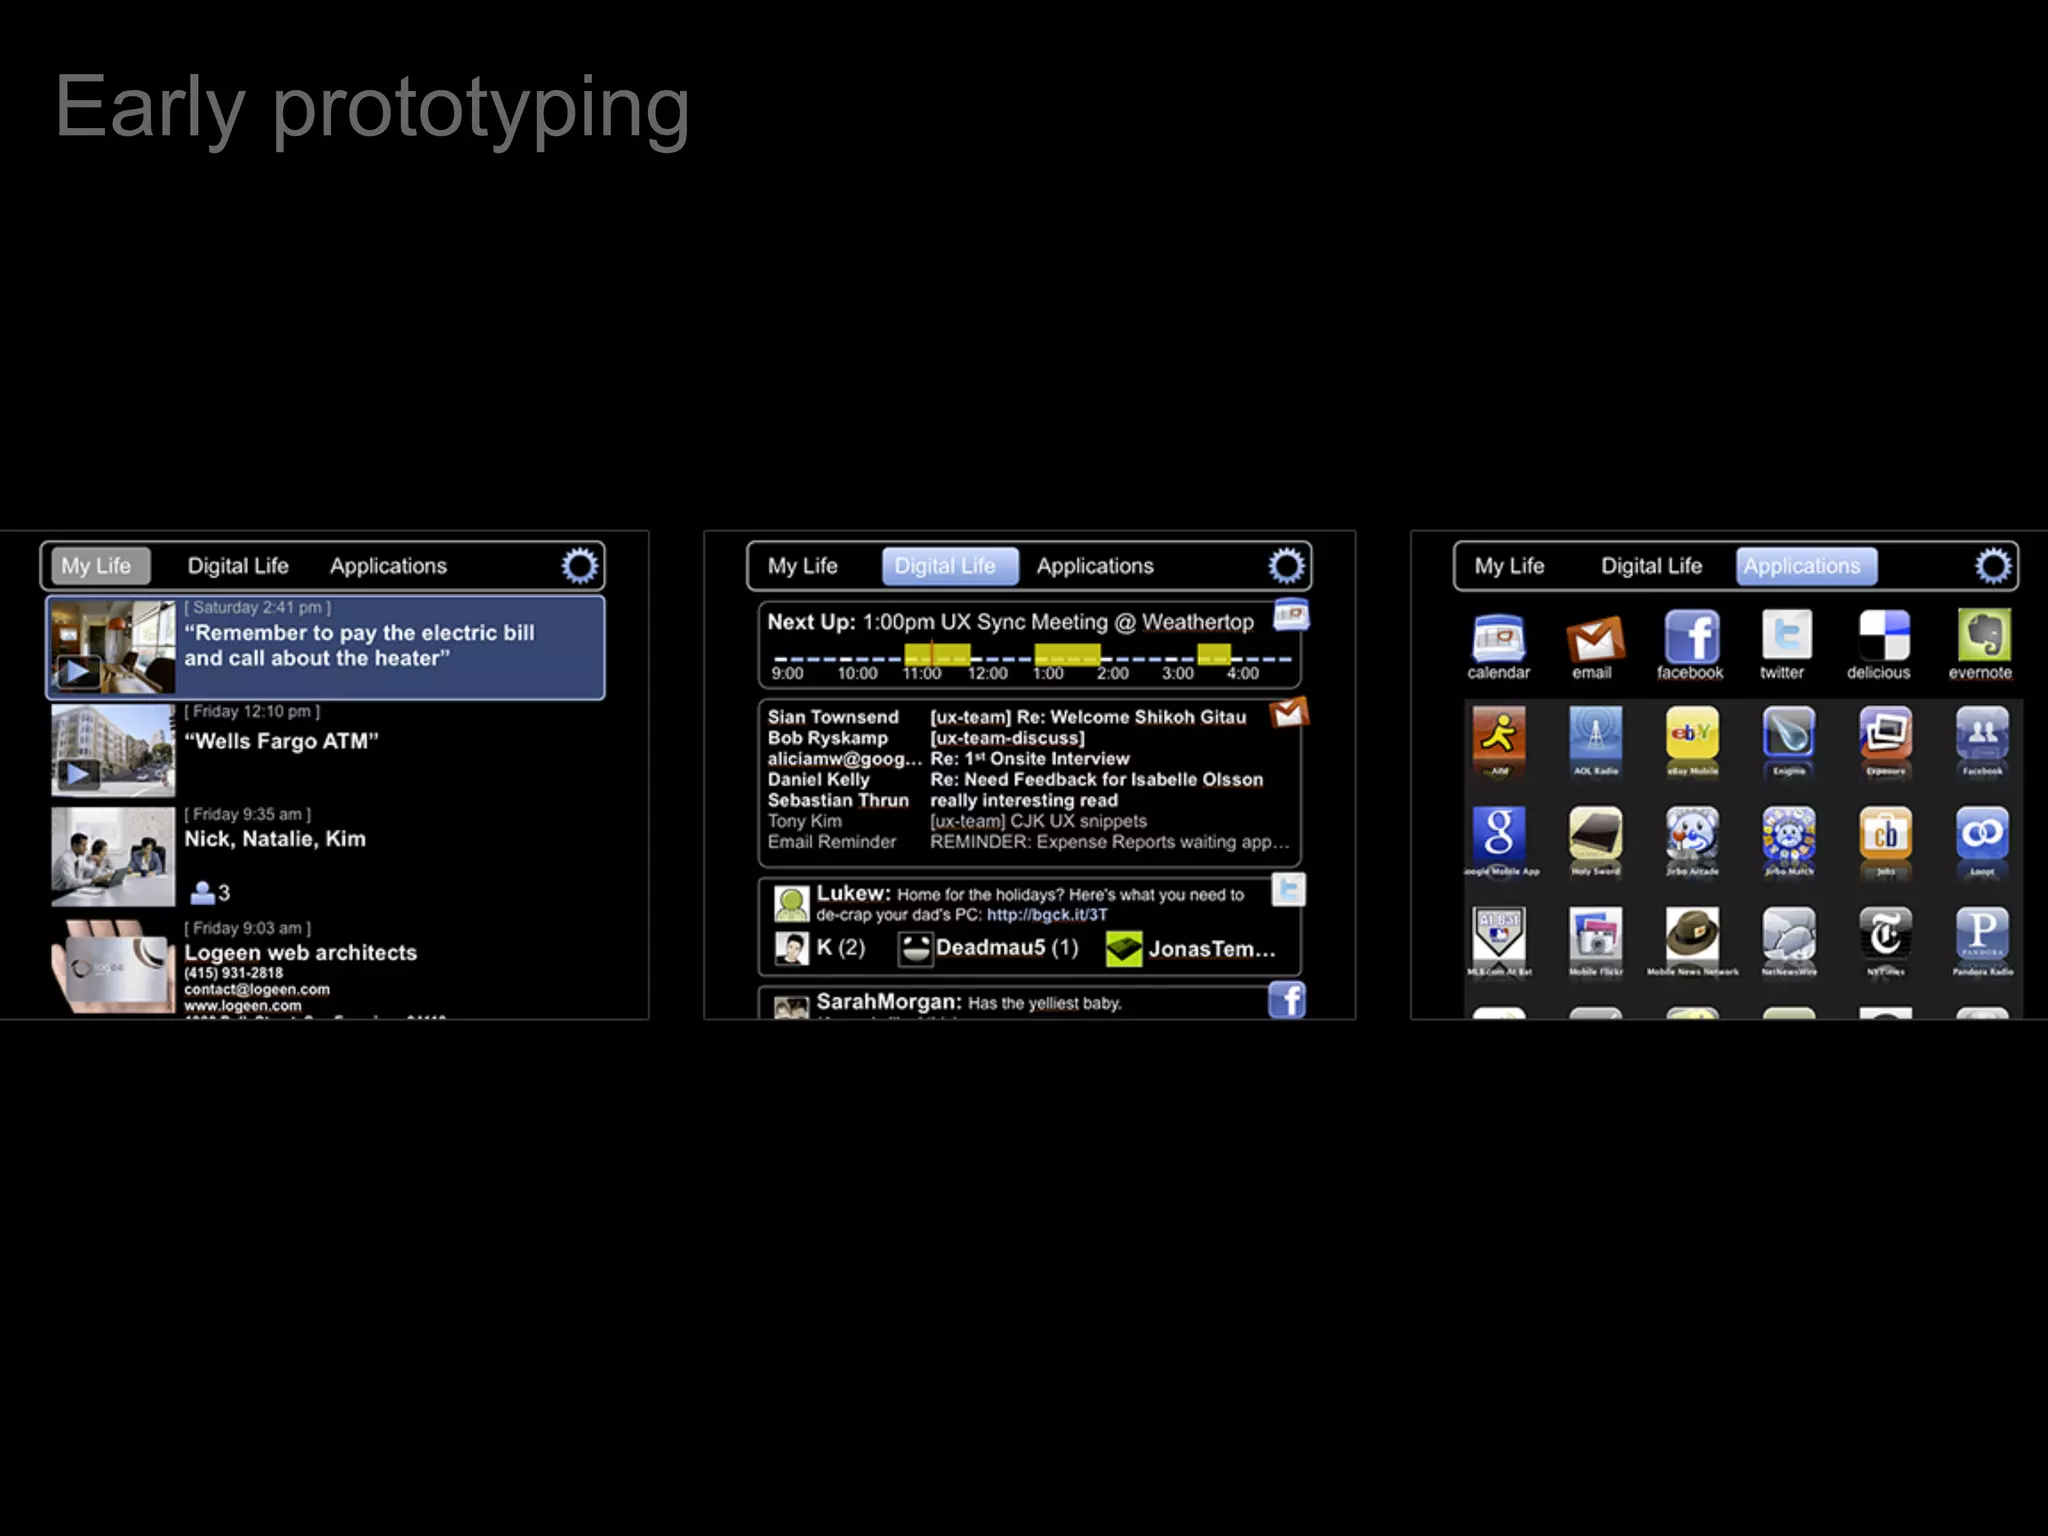Viewport: 2048px width, 1536px height.
Task: Open the Nick, Natalie, Kim meeting photo thumbnail
Action: [113, 857]
